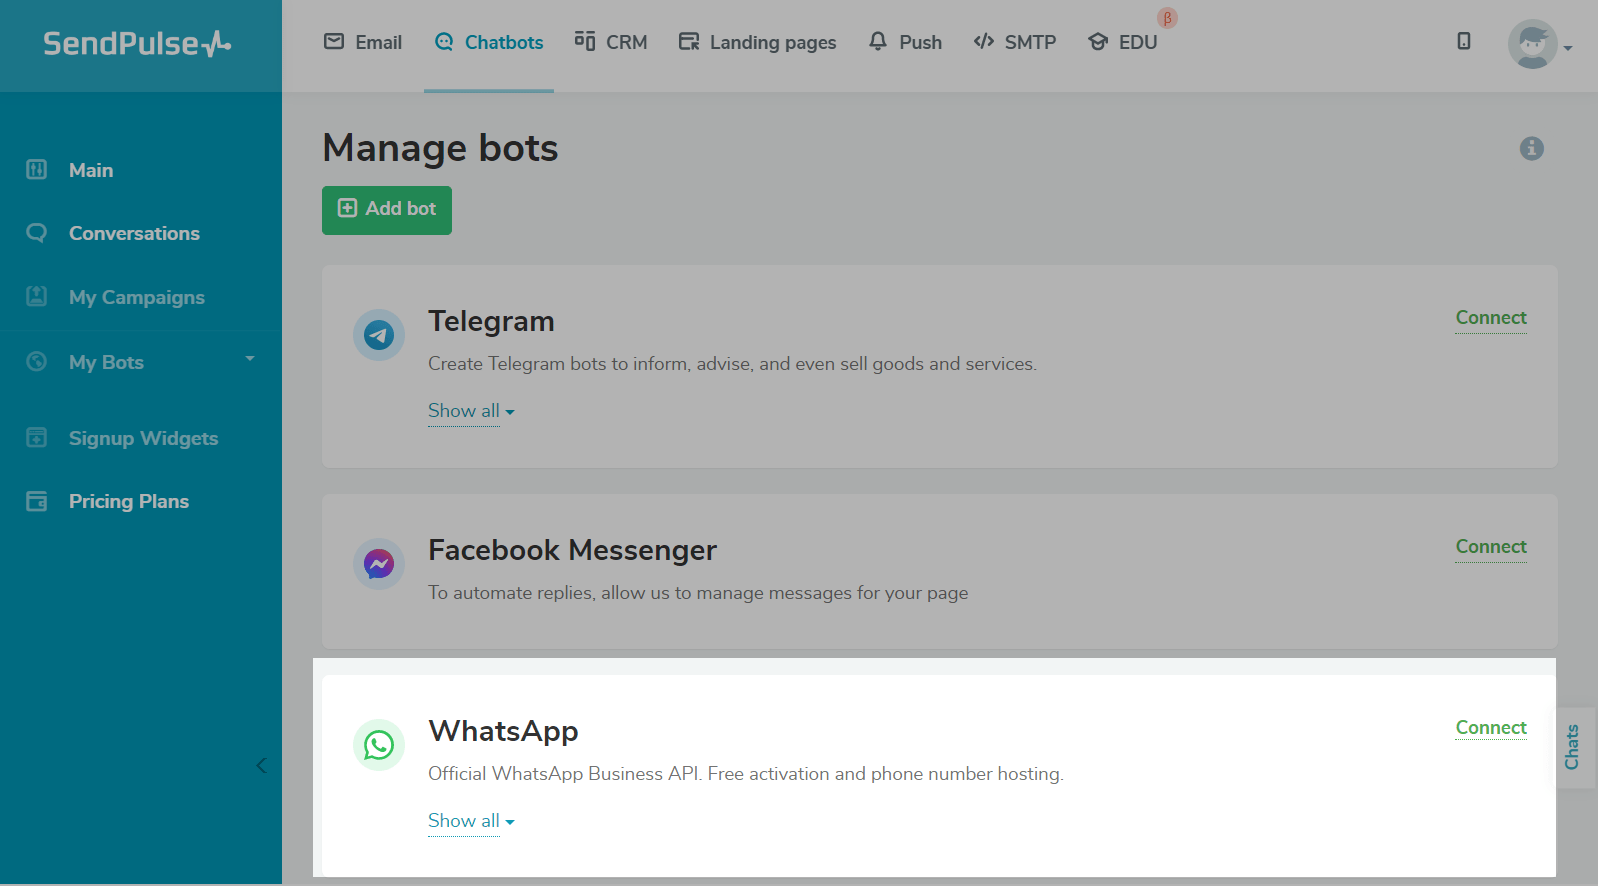Viewport: 1598px width, 886px height.
Task: Open the Email tab
Action: pos(363,42)
